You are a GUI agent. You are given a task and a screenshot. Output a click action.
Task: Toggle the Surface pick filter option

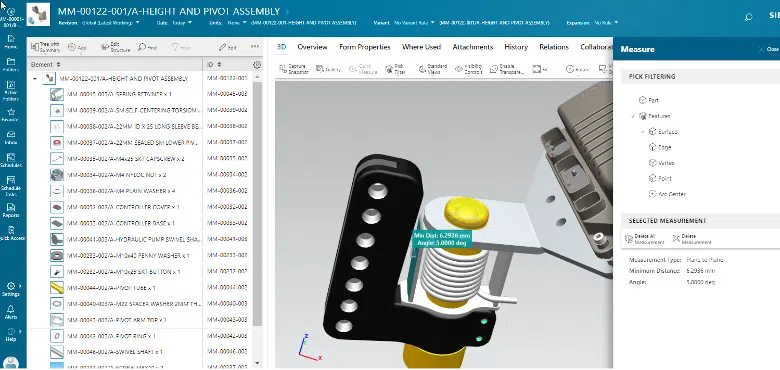tap(663, 132)
